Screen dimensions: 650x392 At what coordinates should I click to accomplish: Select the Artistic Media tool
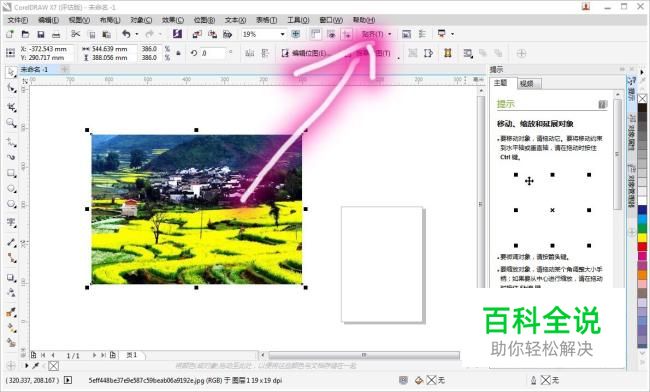11,157
